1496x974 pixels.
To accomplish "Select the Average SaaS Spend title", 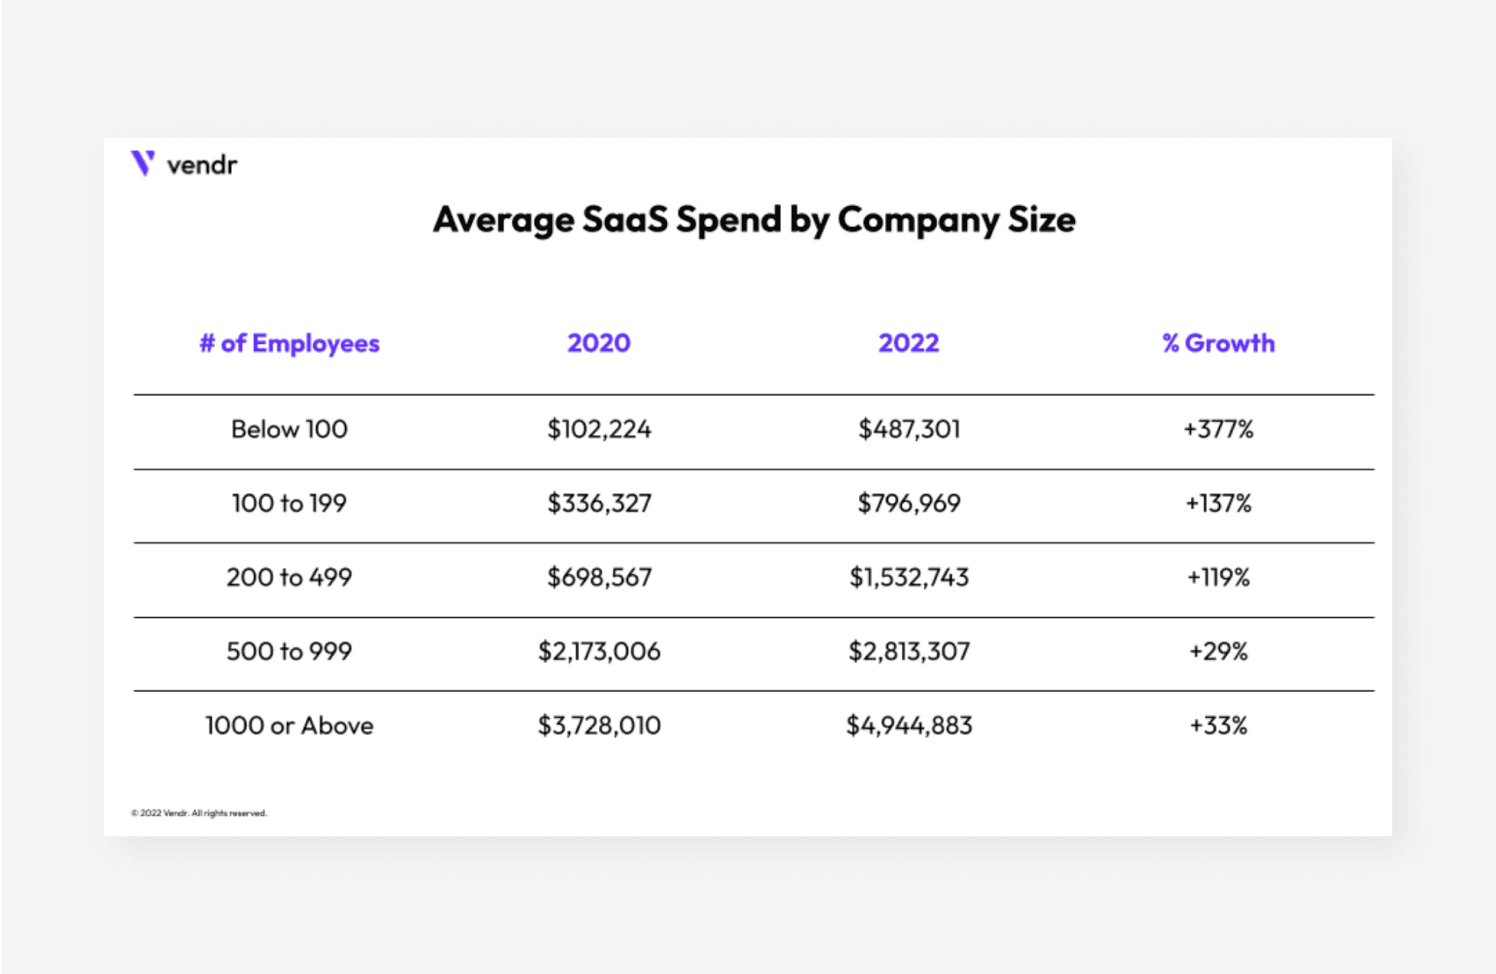I will (x=754, y=220).
